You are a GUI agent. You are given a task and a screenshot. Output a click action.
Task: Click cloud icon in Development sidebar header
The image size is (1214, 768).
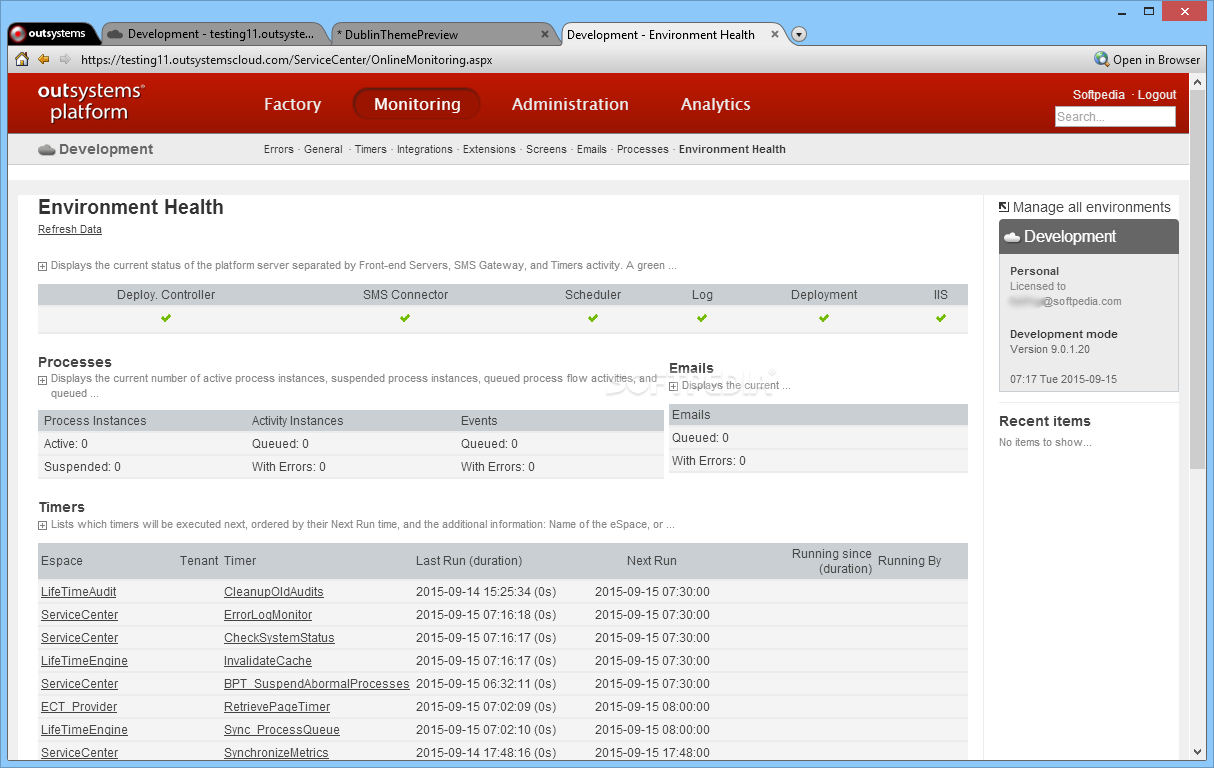point(1012,237)
